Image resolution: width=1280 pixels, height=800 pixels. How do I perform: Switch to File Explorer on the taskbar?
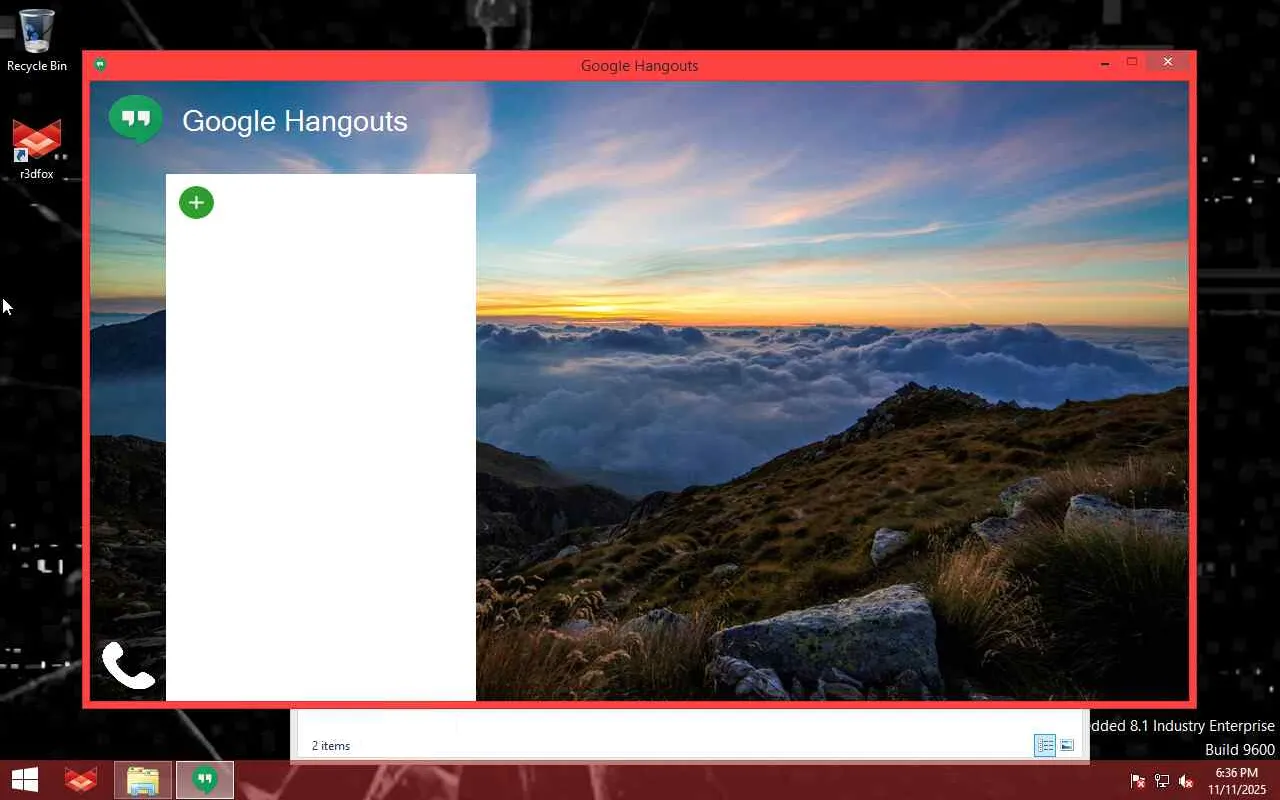click(x=143, y=780)
